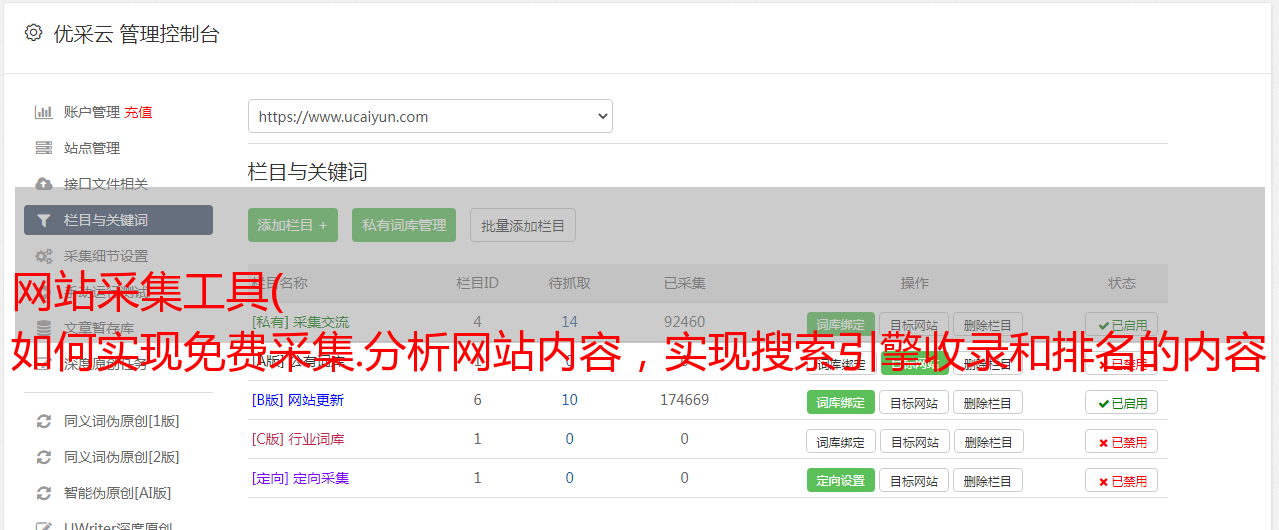This screenshot has height=530, width=1279.
Task: Click the 待抓取 column header
Action: click(x=570, y=283)
